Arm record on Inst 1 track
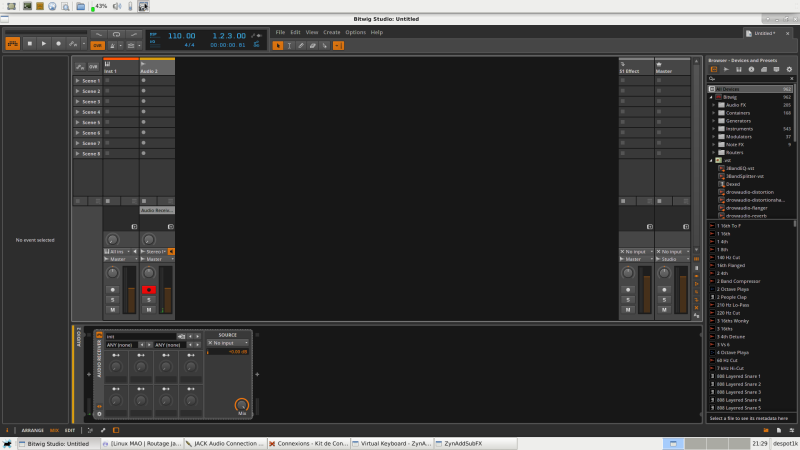Viewport: 800px width, 450px height. pyautogui.click(x=113, y=290)
